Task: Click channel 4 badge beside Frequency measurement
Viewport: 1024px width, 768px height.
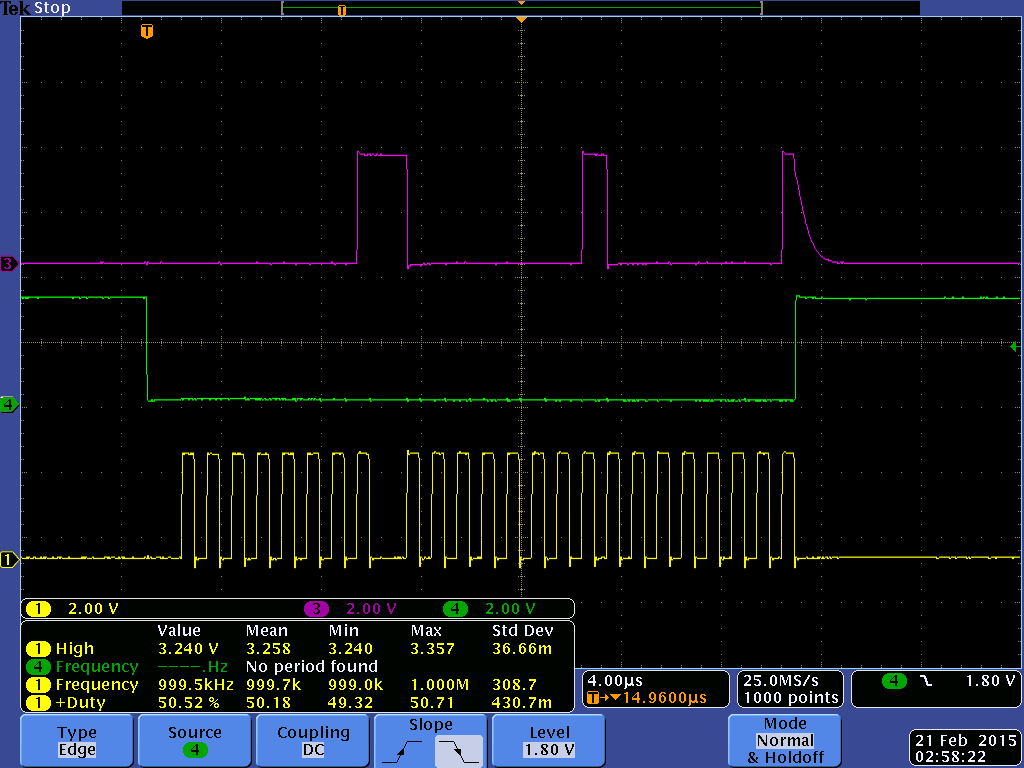Action: (x=38, y=667)
